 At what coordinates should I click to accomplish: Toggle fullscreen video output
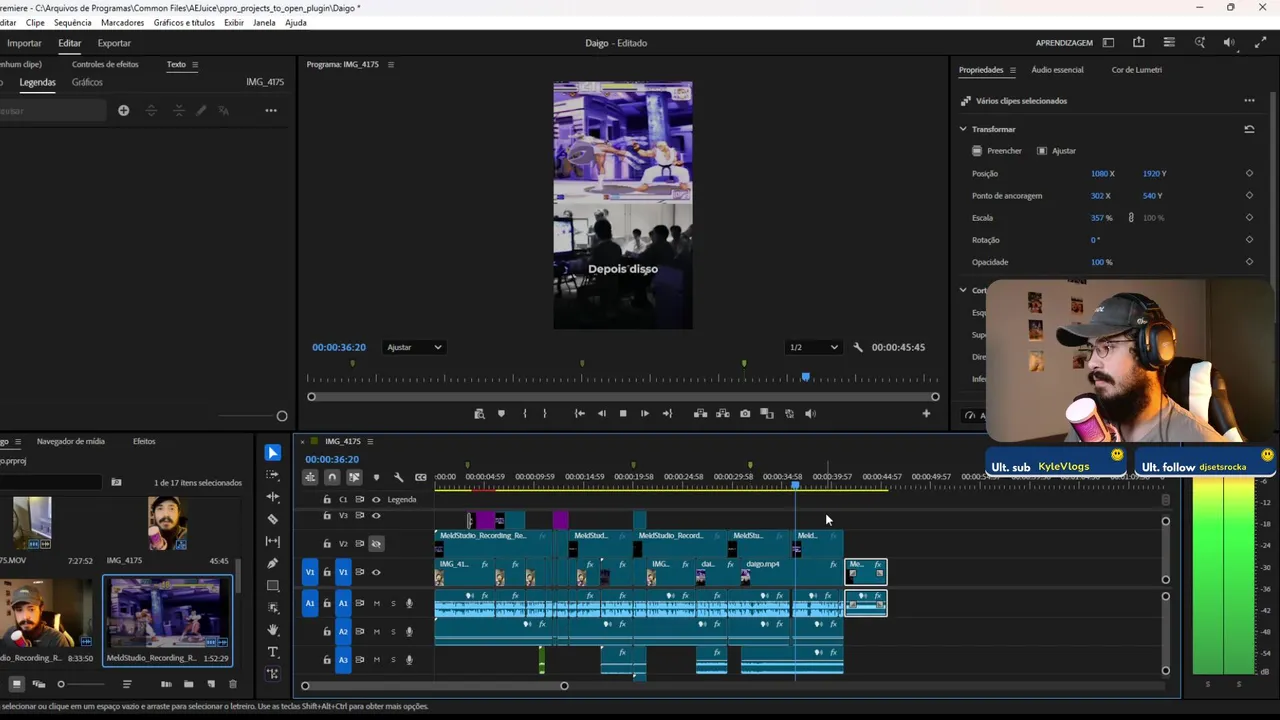[1260, 43]
